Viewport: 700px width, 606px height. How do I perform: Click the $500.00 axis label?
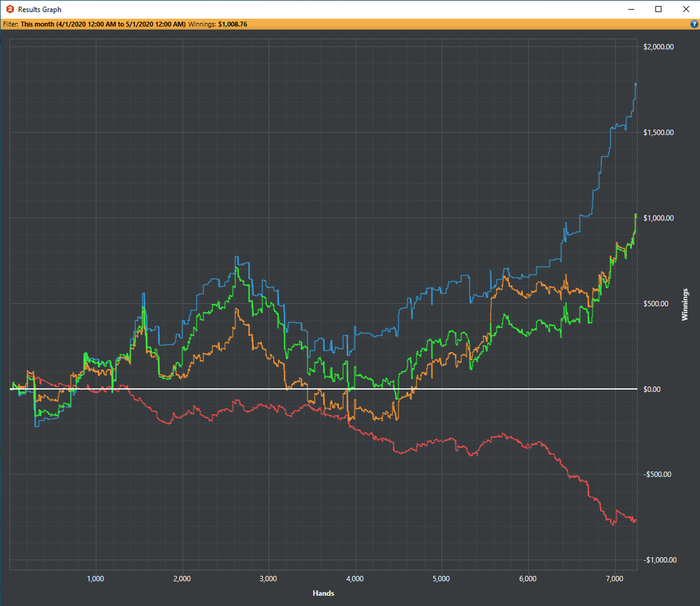pyautogui.click(x=656, y=304)
